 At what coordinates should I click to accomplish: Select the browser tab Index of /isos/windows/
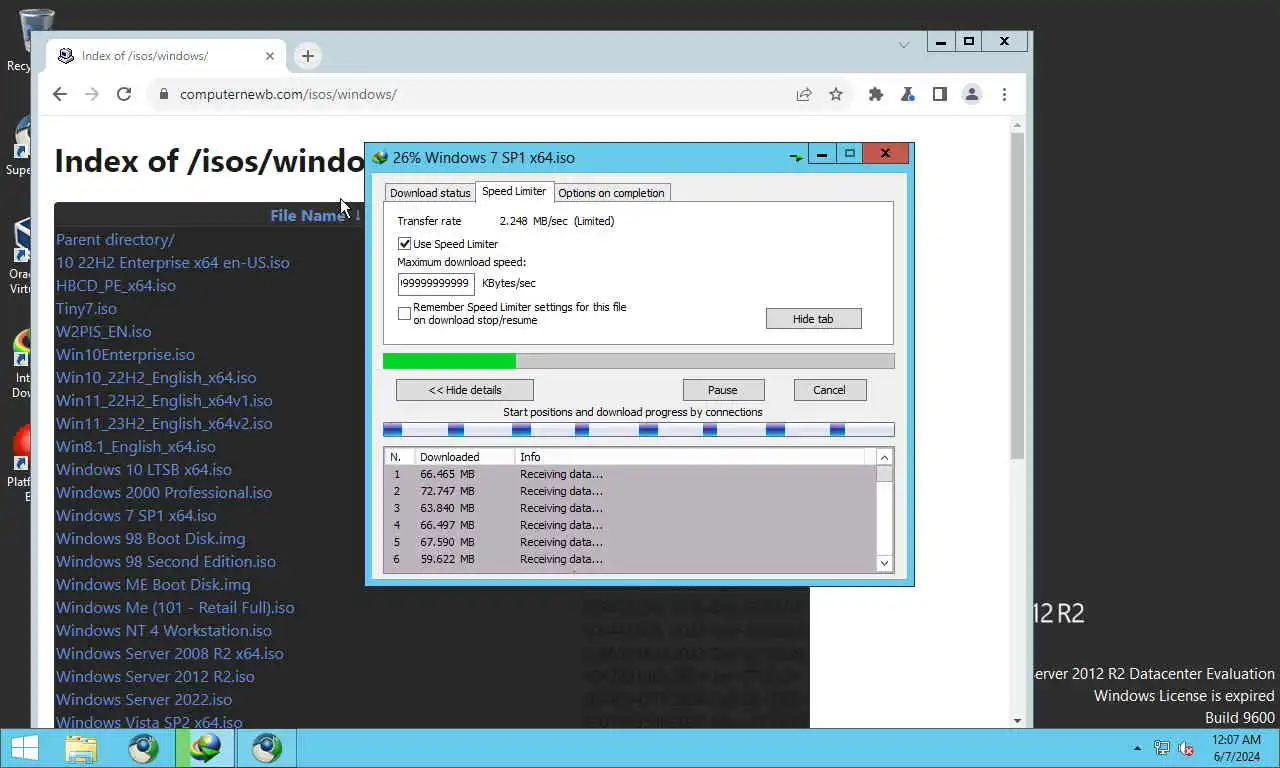click(x=165, y=56)
